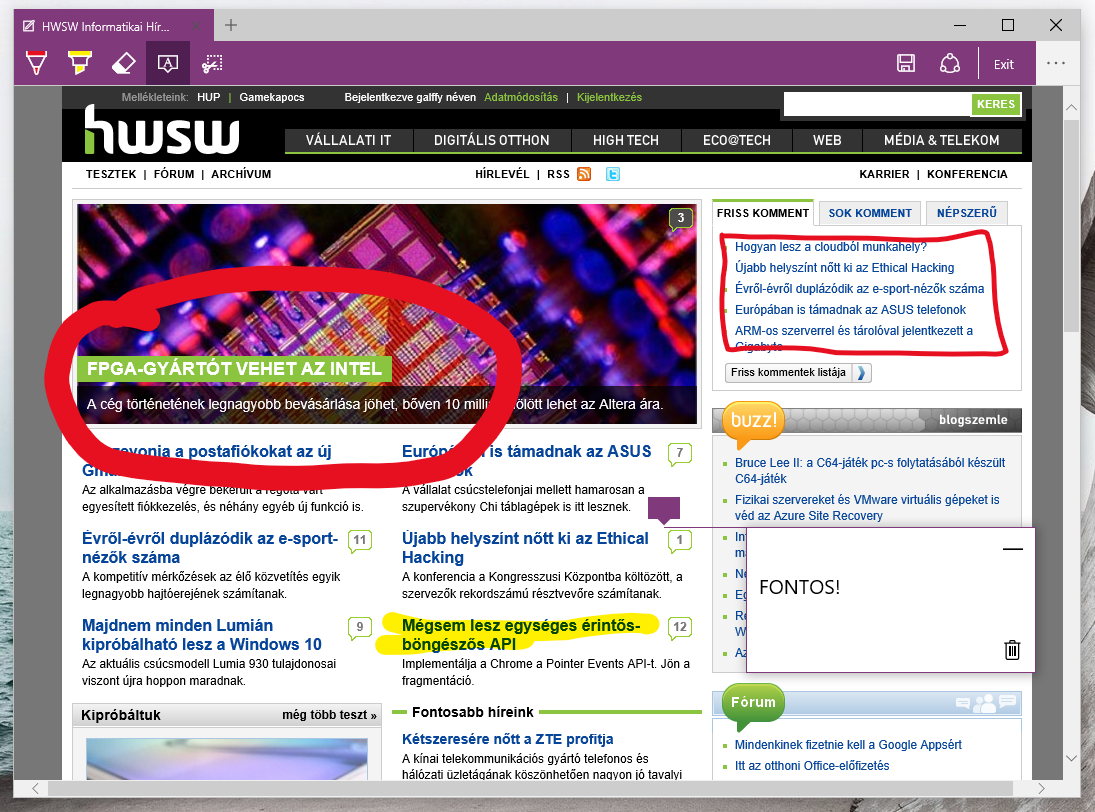Image resolution: width=1095 pixels, height=812 pixels.
Task: Click the horizontal scrollbar right arrow
Action: [1041, 788]
